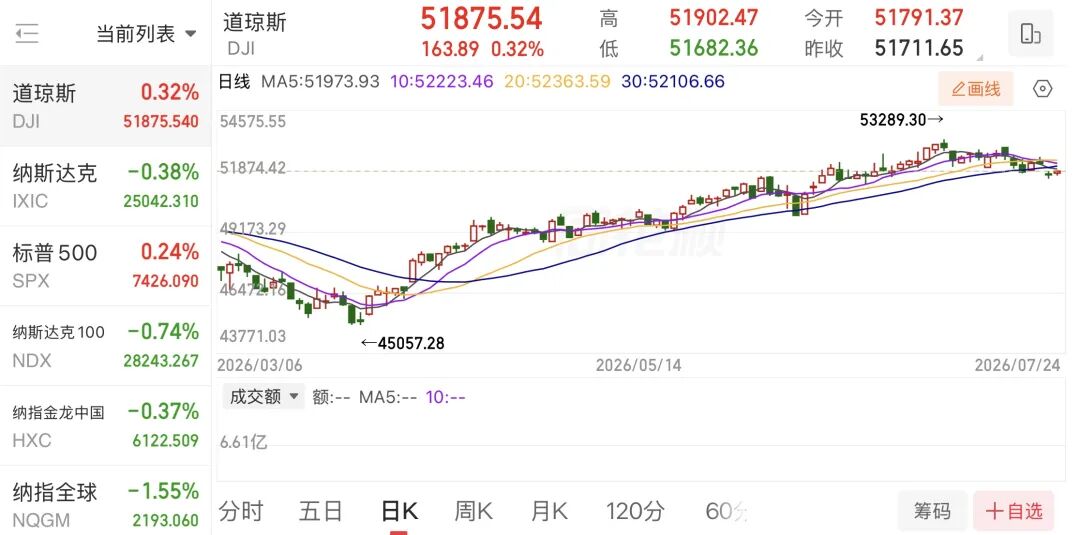Select the 纳指金龙中国 HXC row
Image resolution: width=1080 pixels, height=535 pixels.
coord(105,426)
